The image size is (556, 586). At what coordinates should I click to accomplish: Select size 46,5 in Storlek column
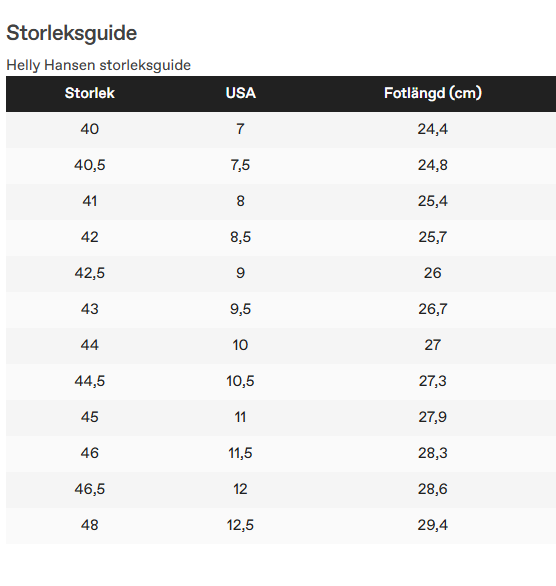[90, 489]
